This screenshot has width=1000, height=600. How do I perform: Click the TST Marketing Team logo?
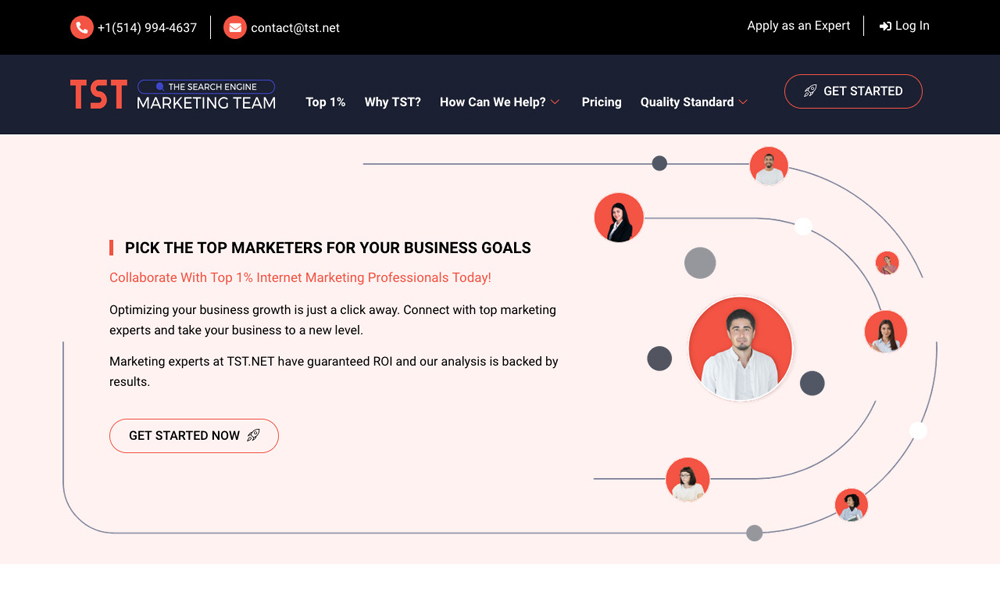coord(173,94)
